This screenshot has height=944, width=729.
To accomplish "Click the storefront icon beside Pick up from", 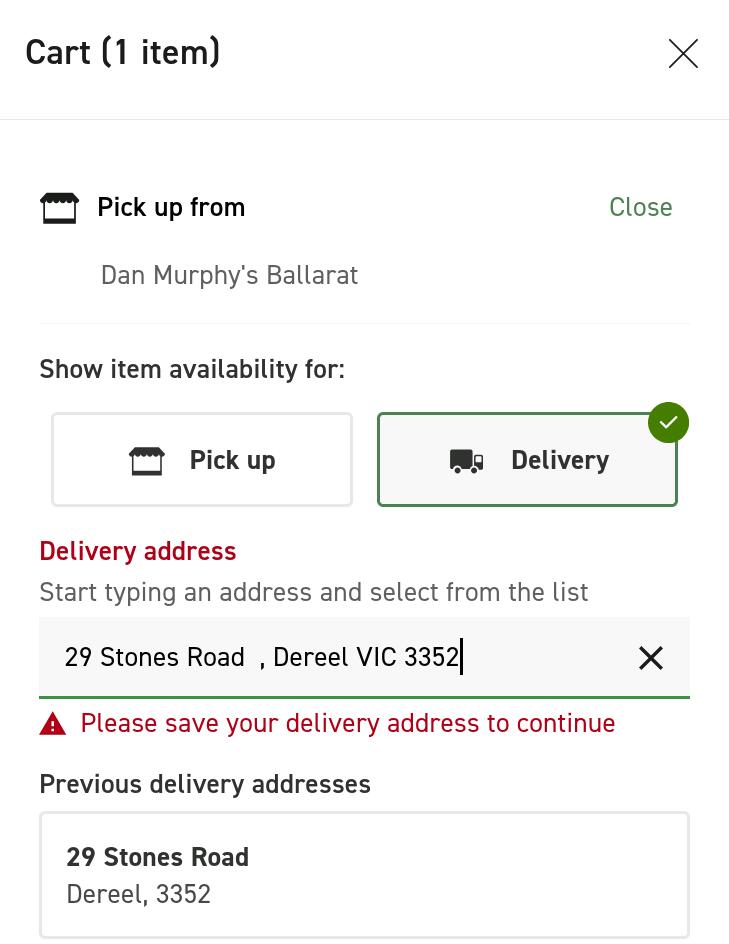I will [59, 207].
